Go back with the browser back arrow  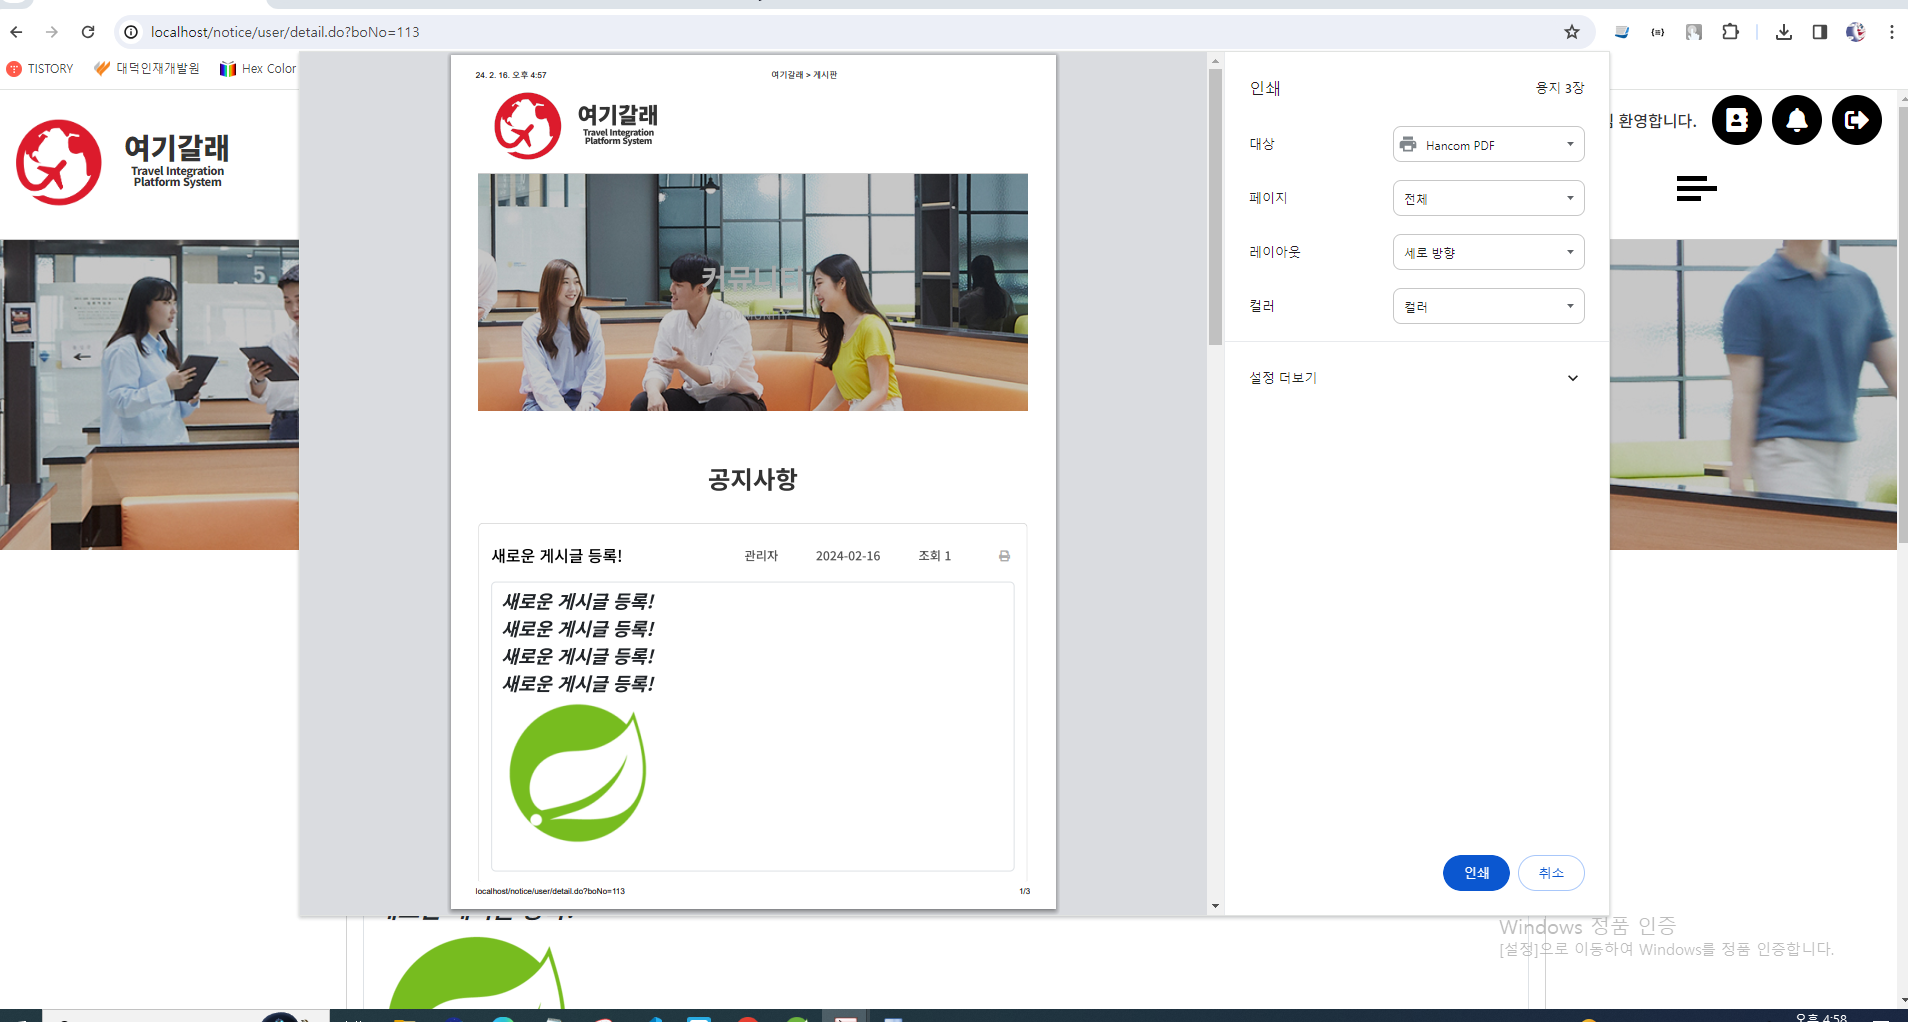click(16, 32)
